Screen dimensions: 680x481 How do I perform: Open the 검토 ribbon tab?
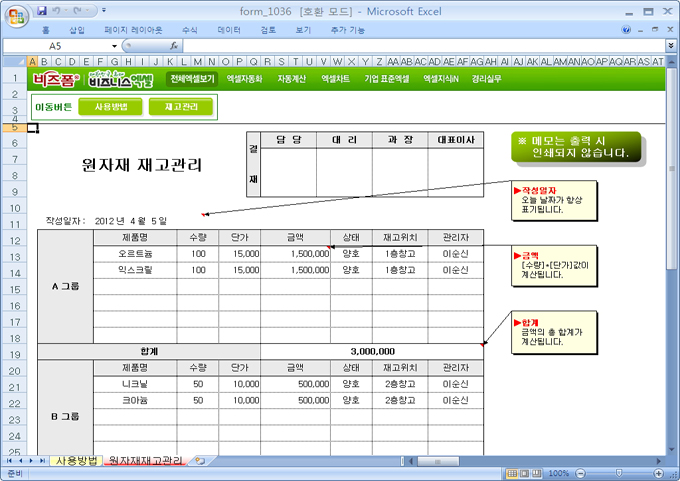(268, 30)
